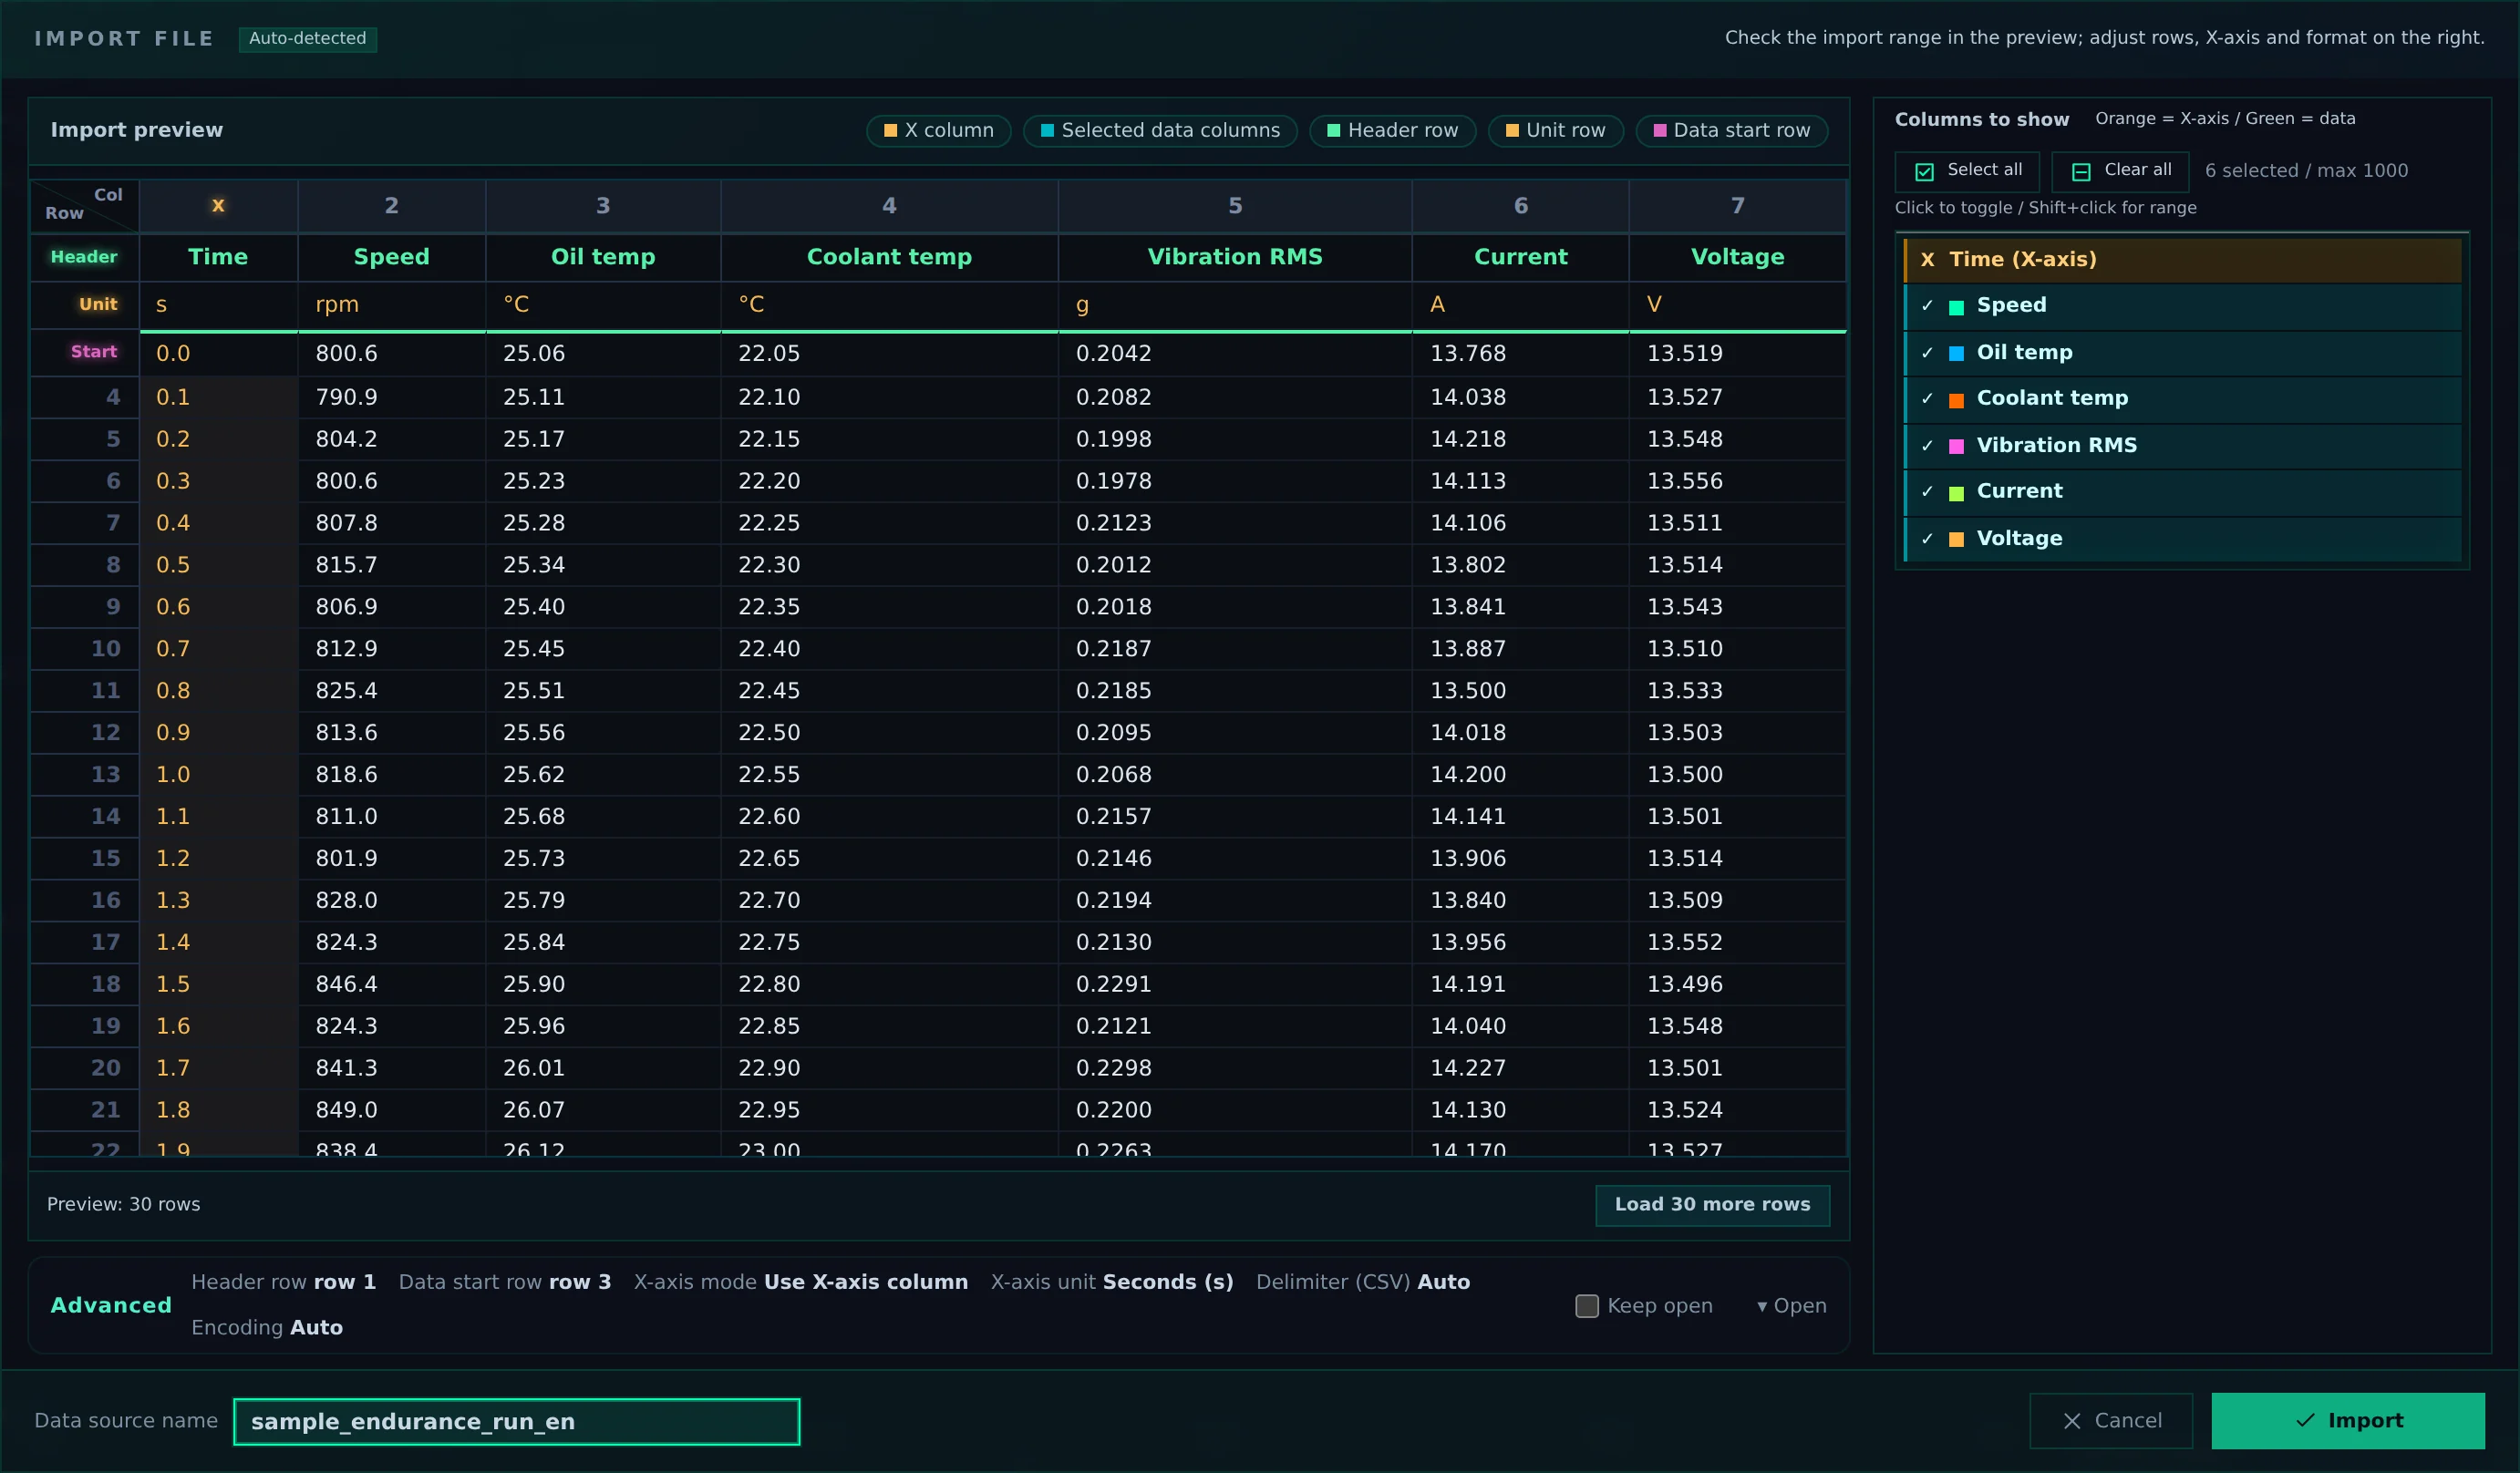The height and width of the screenshot is (1473, 2520).
Task: Click the Vibration RMS header cell
Action: tap(1235, 257)
